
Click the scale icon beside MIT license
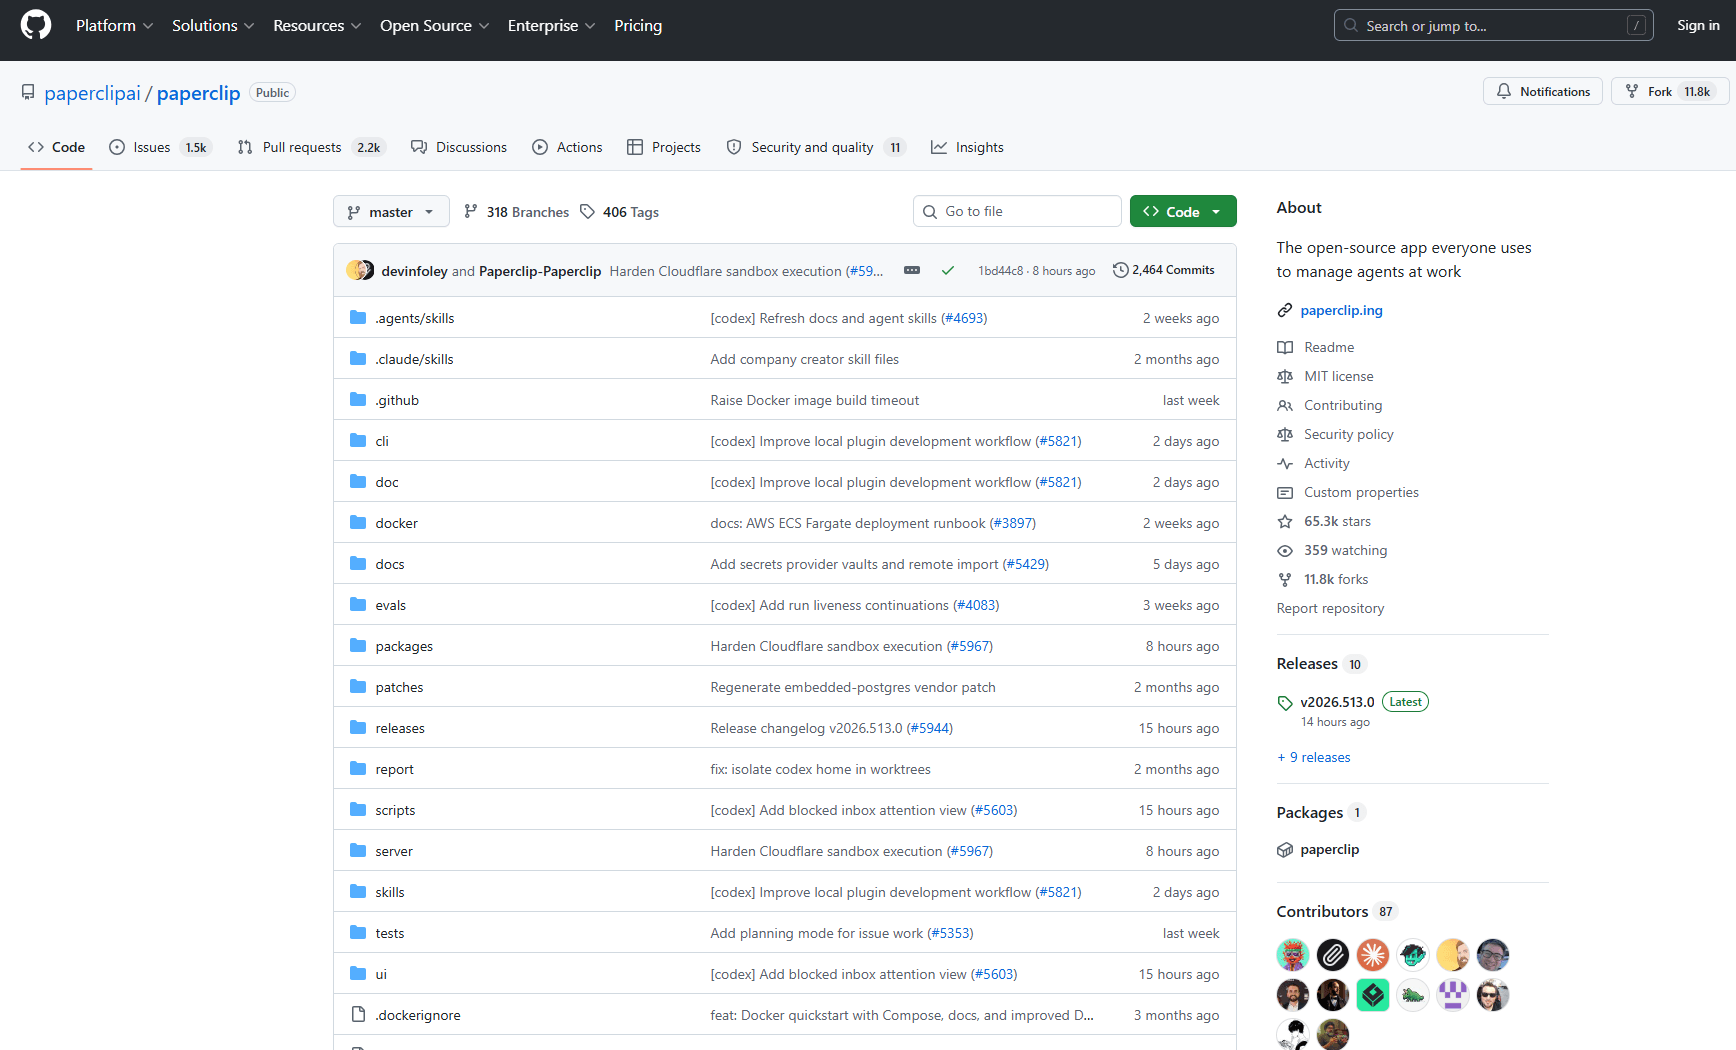click(x=1285, y=377)
